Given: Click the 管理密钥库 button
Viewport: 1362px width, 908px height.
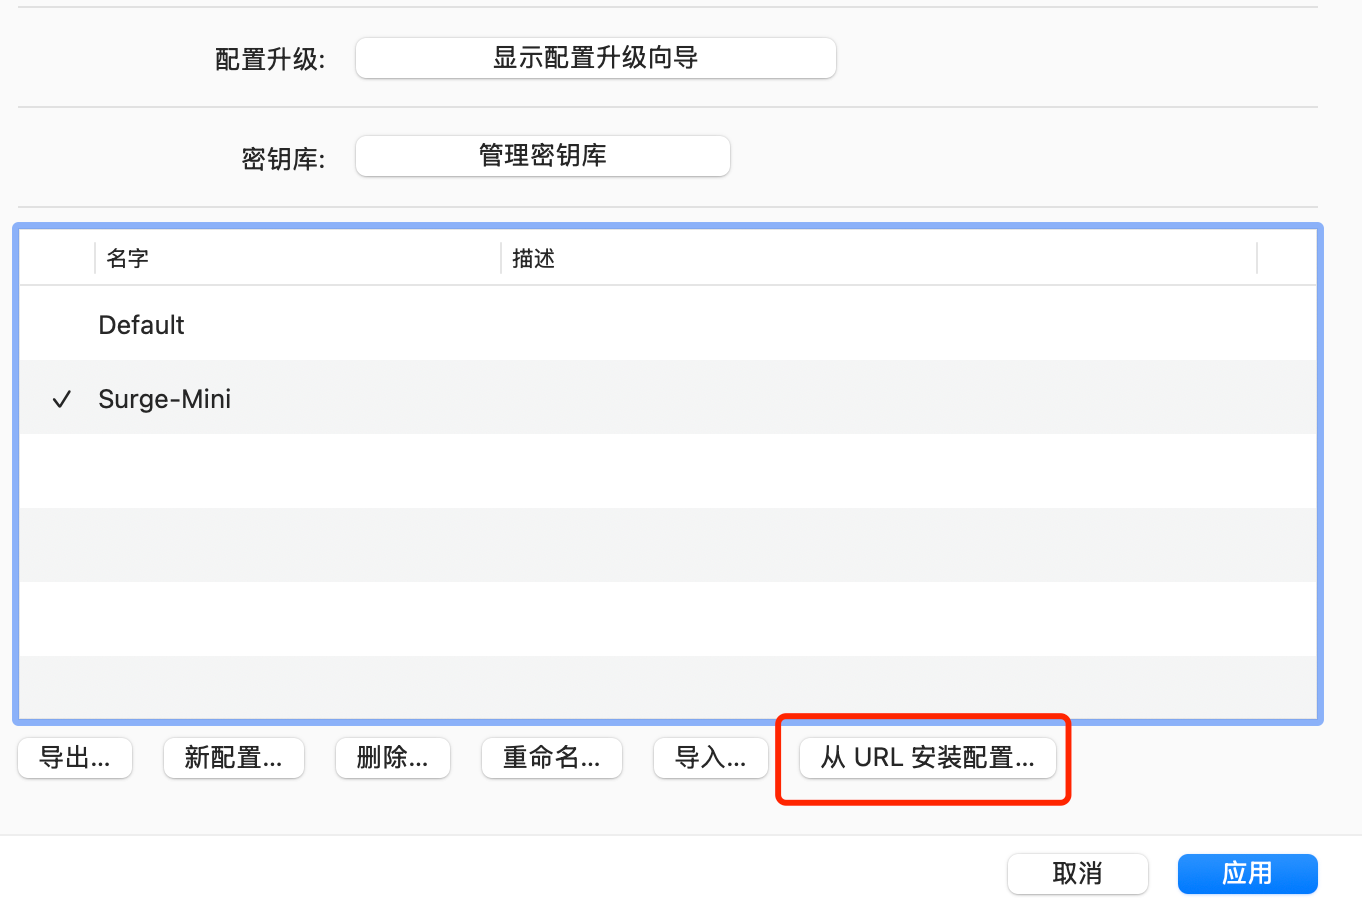Looking at the screenshot, I should [542, 156].
